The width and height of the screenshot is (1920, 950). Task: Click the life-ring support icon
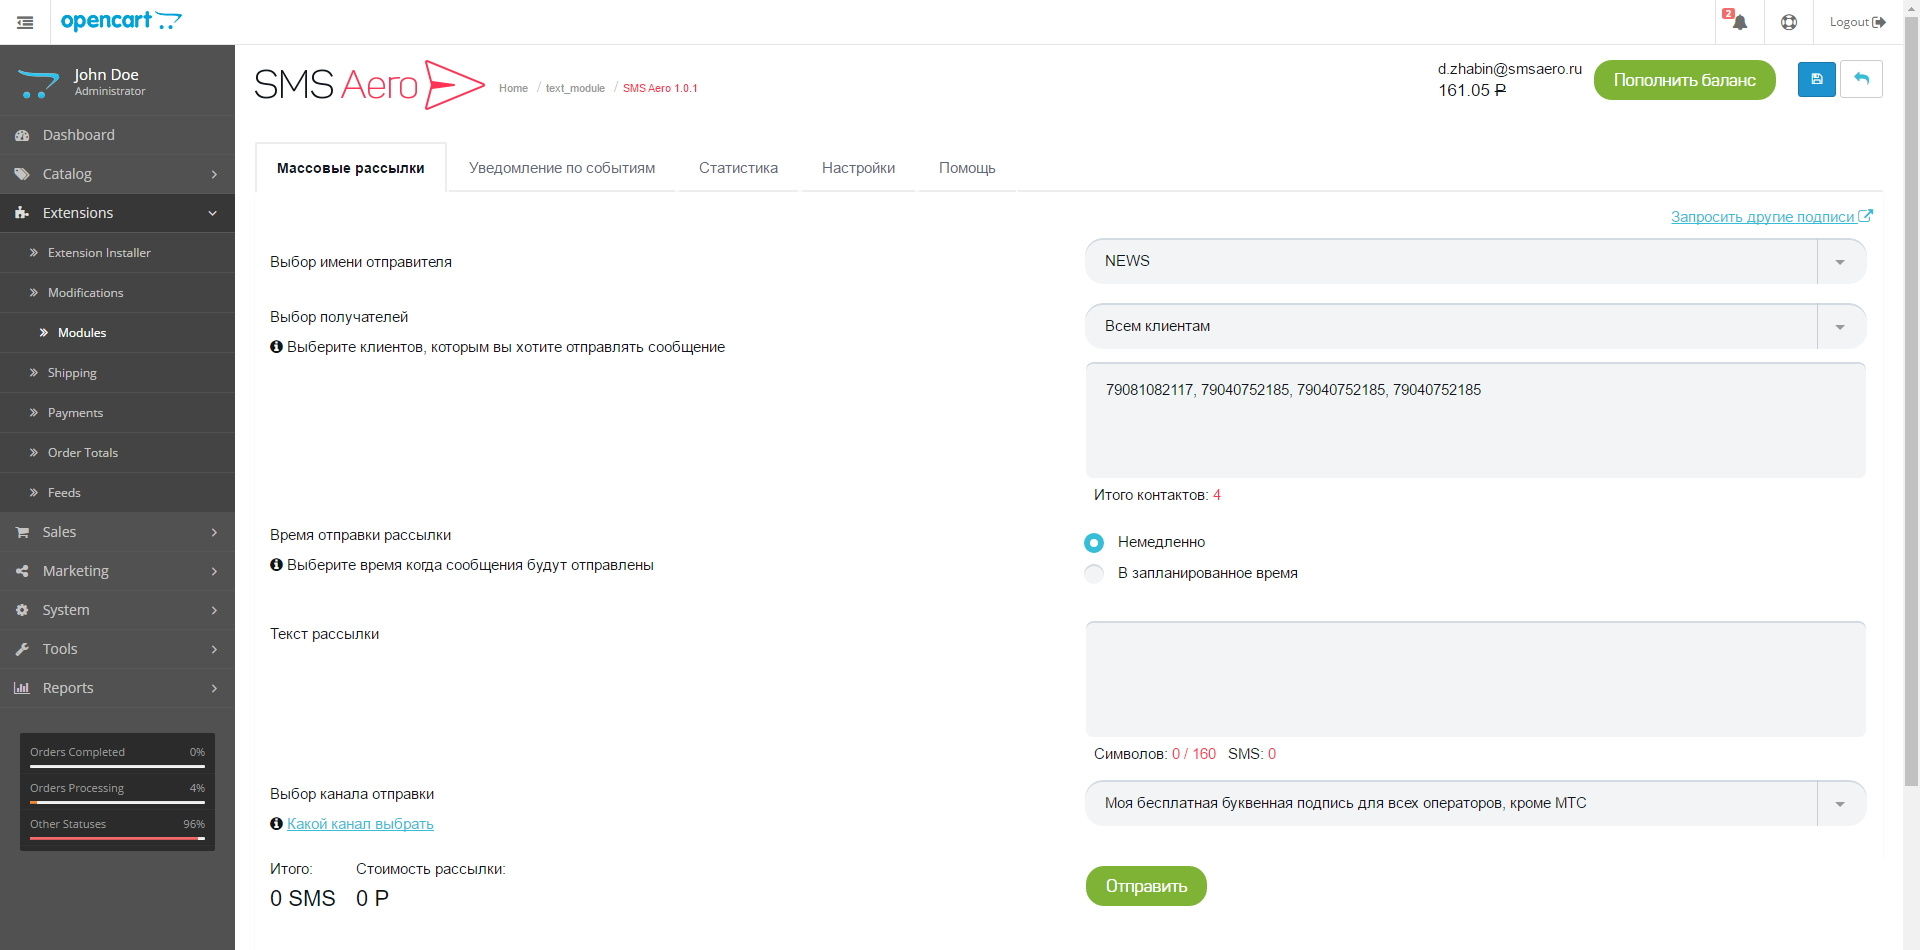click(x=1789, y=22)
